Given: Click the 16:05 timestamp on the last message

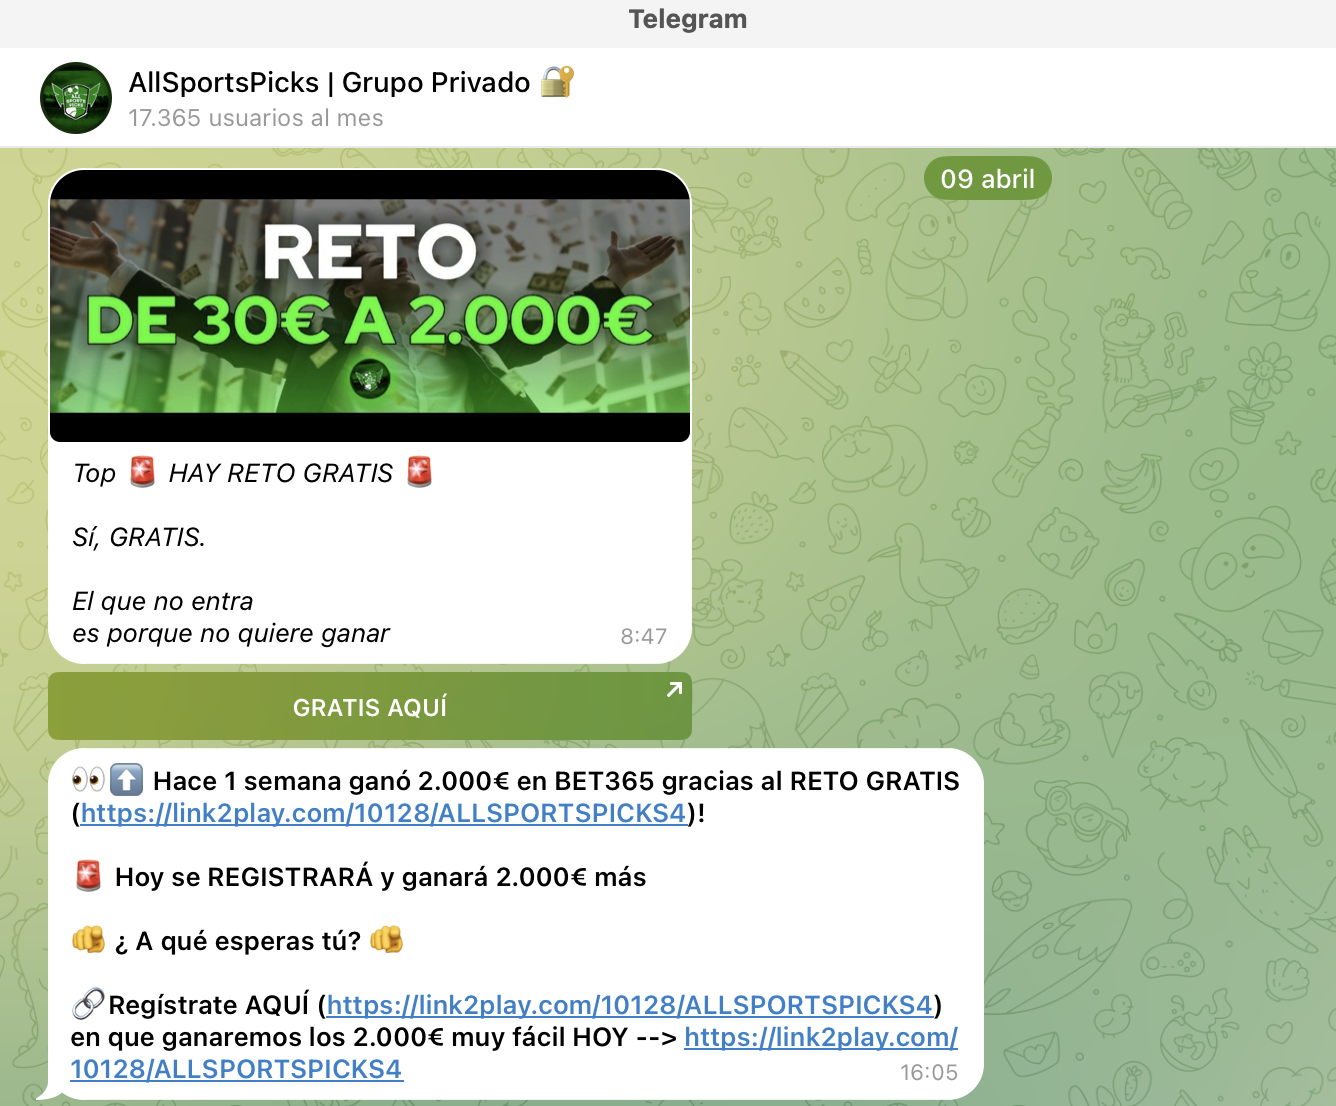Looking at the screenshot, I should pyautogui.click(x=928, y=1073).
